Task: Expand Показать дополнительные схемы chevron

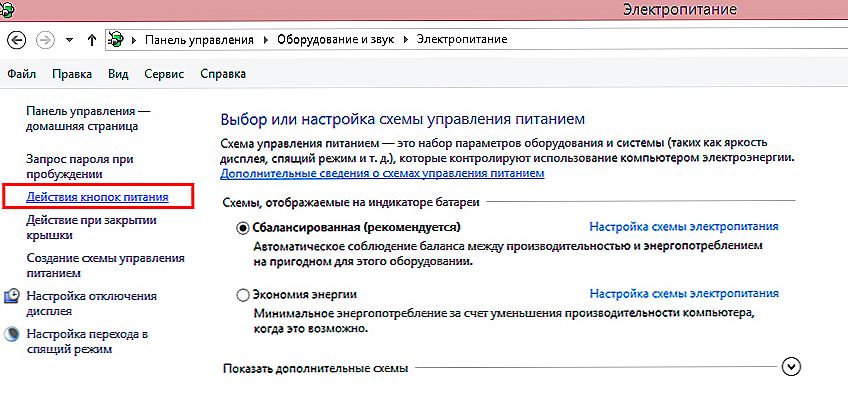Action: (792, 367)
